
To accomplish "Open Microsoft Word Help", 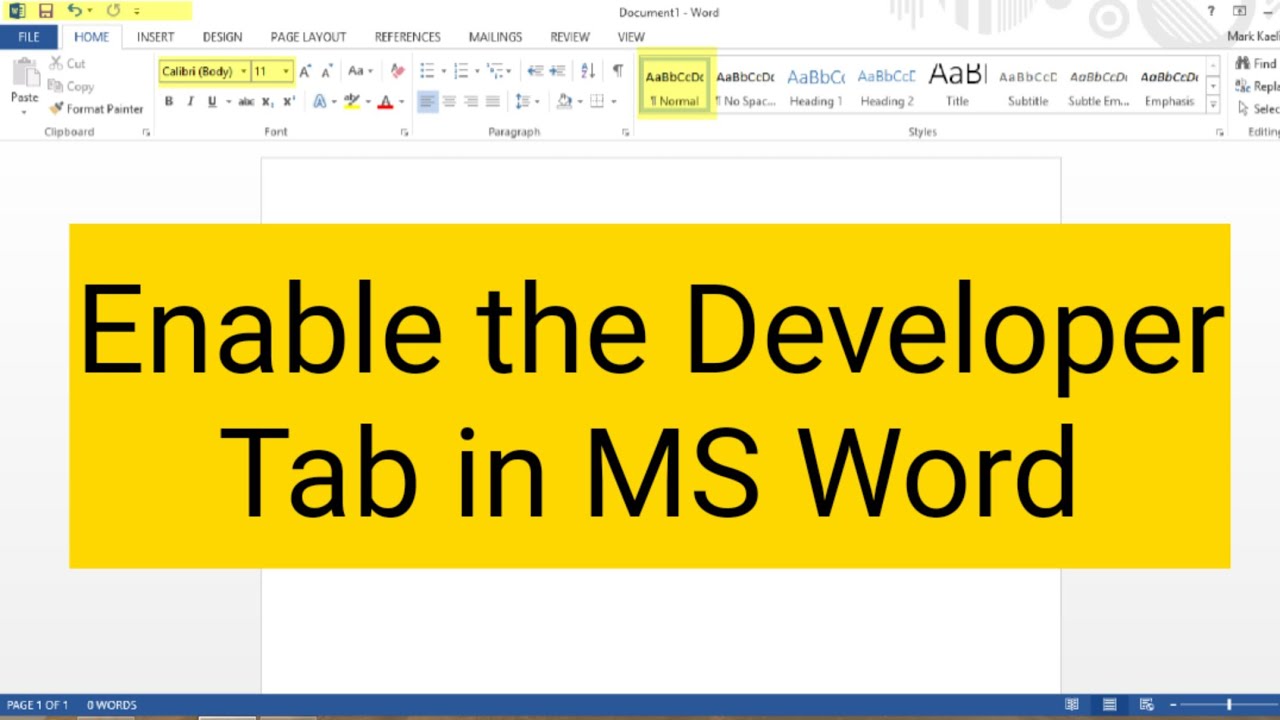I will click(1211, 11).
